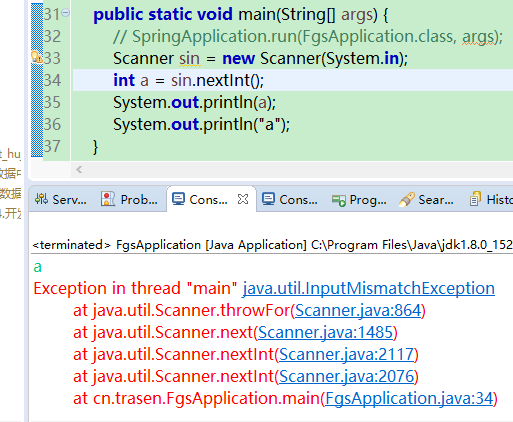Close the active Console tab

(x=243, y=199)
